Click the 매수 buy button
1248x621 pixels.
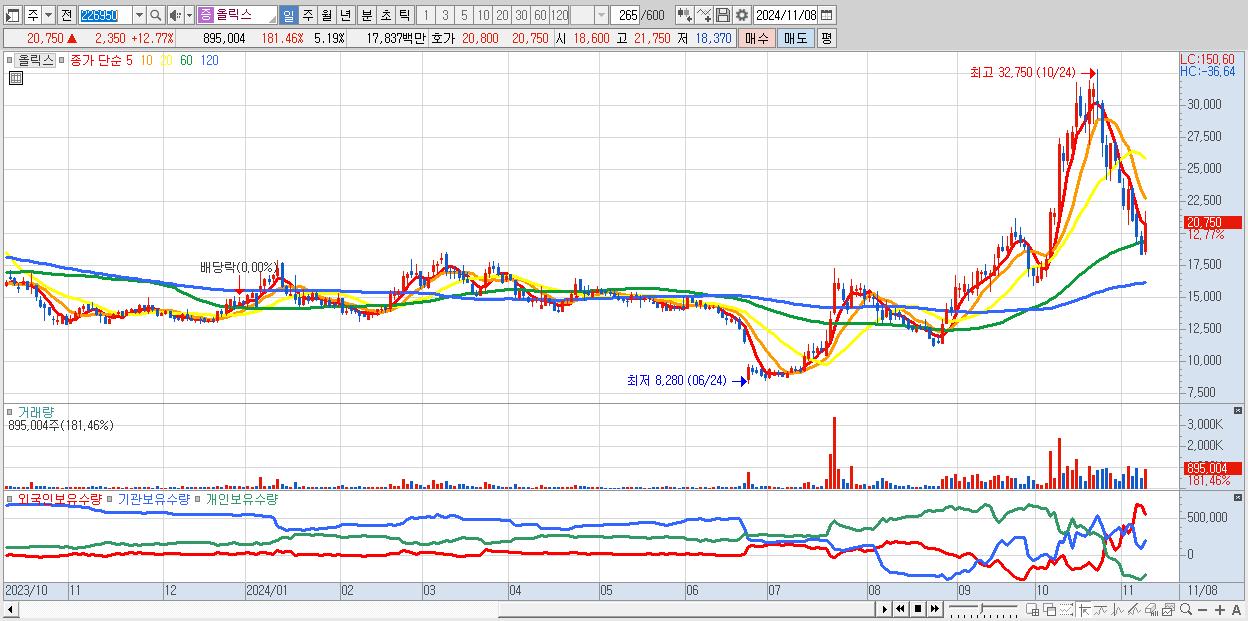coord(757,38)
